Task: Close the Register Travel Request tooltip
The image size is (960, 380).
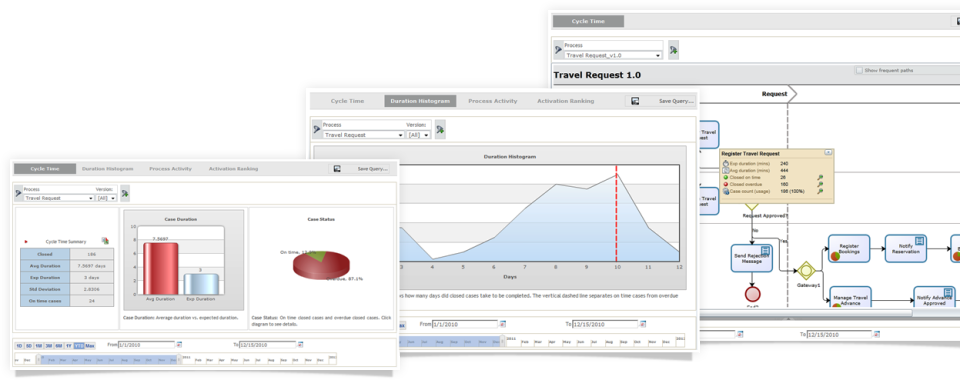Action: point(828,152)
